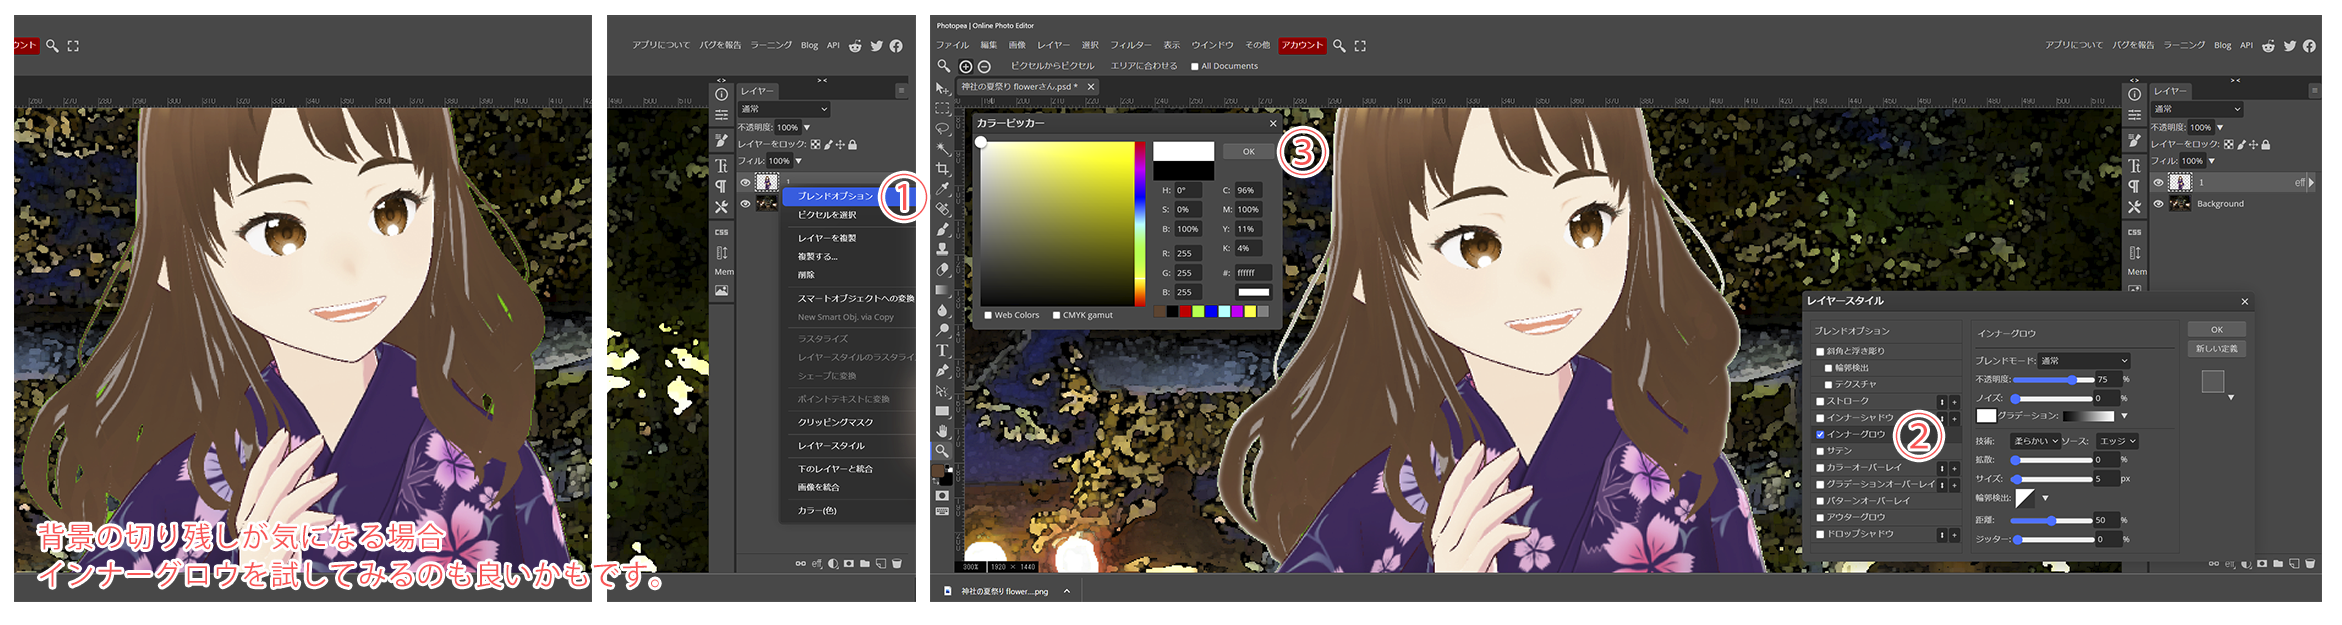Hide the Background layer with eye icon

pos(2158,204)
